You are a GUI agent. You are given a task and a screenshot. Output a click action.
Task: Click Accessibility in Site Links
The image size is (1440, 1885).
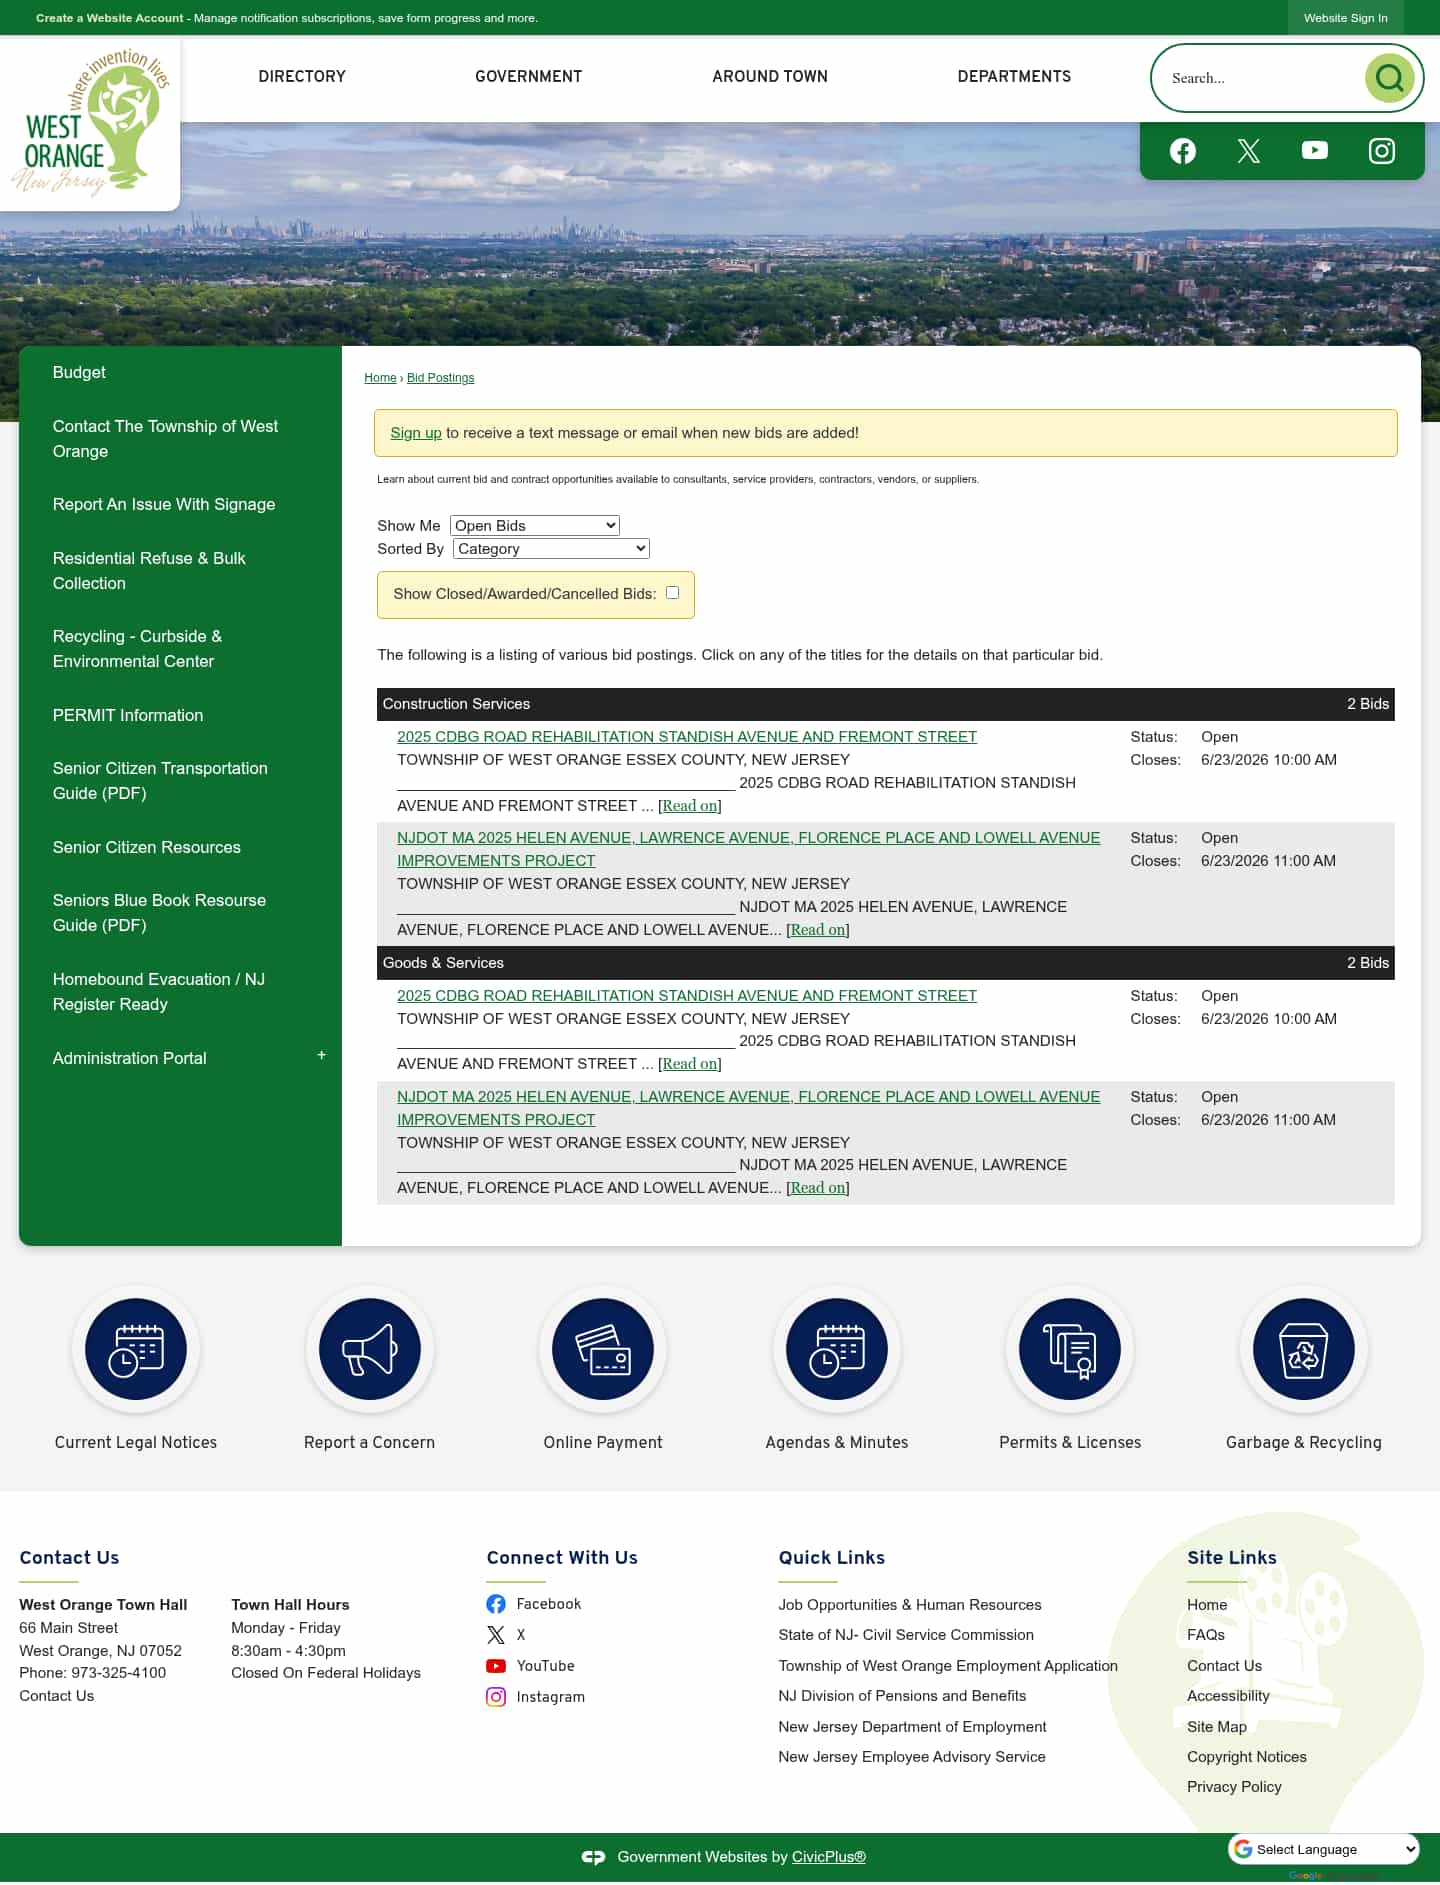(x=1228, y=1696)
